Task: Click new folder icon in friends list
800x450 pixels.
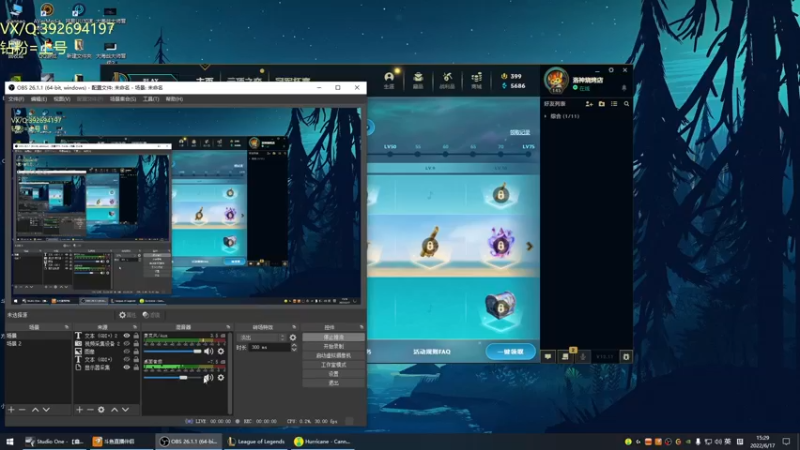Action: click(x=602, y=104)
